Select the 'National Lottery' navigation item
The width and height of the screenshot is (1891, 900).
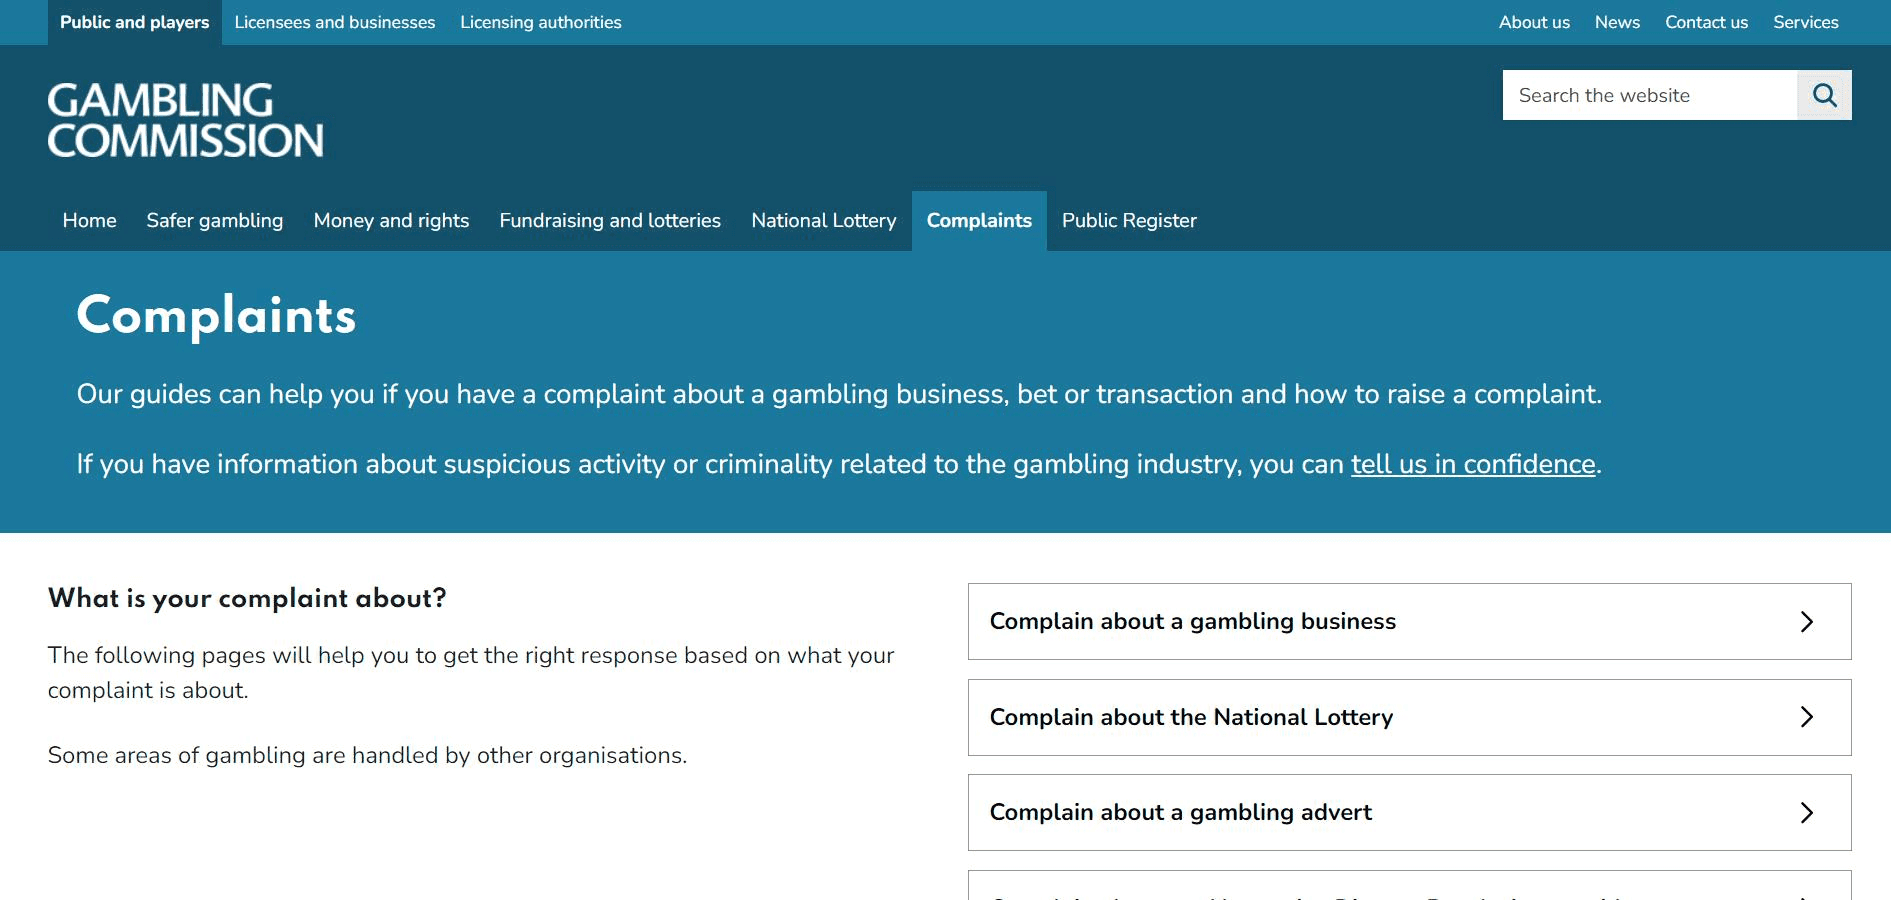pyautogui.click(x=823, y=220)
